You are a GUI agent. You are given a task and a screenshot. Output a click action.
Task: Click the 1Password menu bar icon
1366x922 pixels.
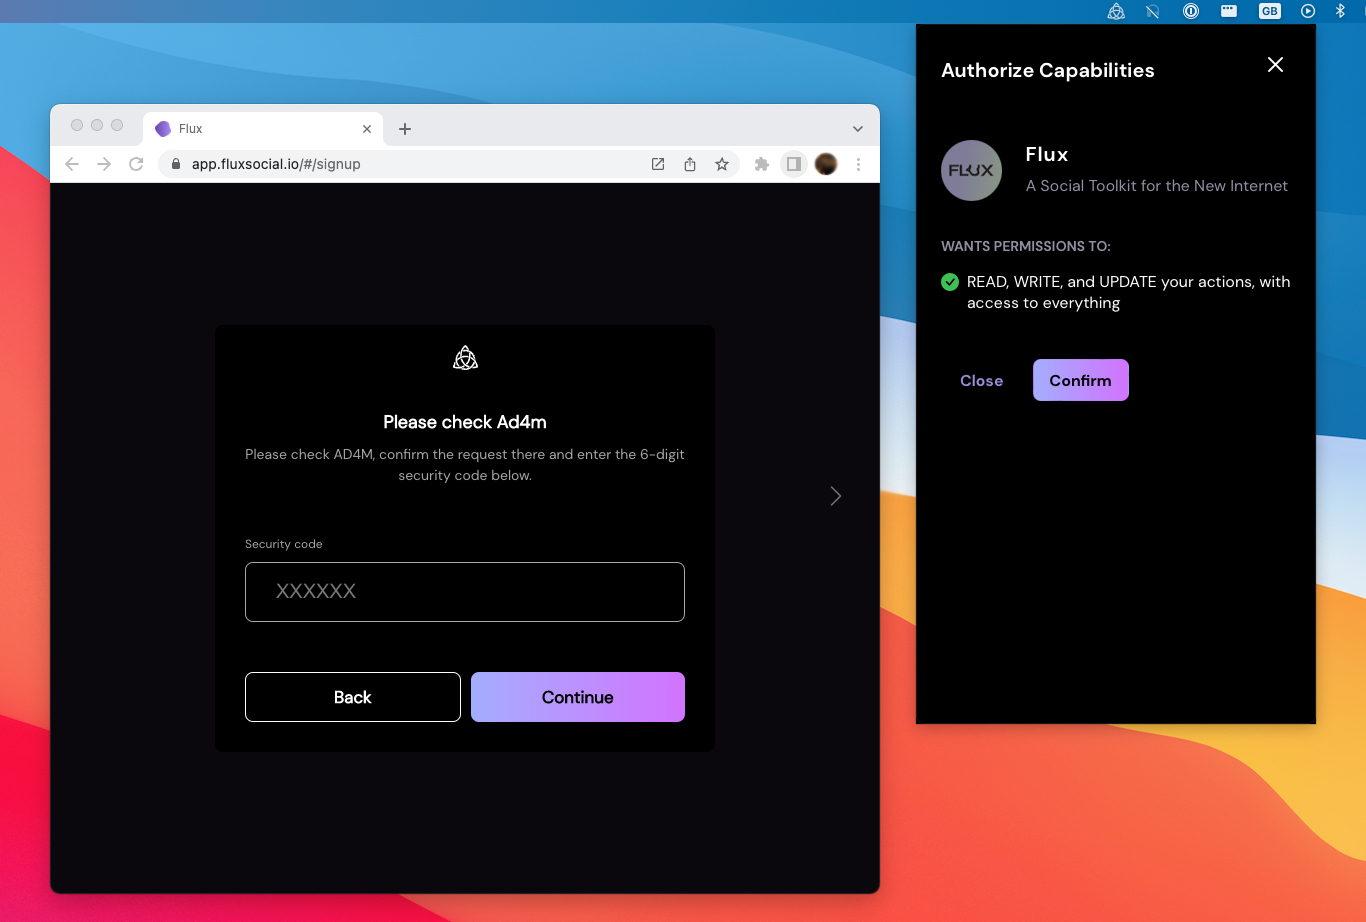point(1191,11)
